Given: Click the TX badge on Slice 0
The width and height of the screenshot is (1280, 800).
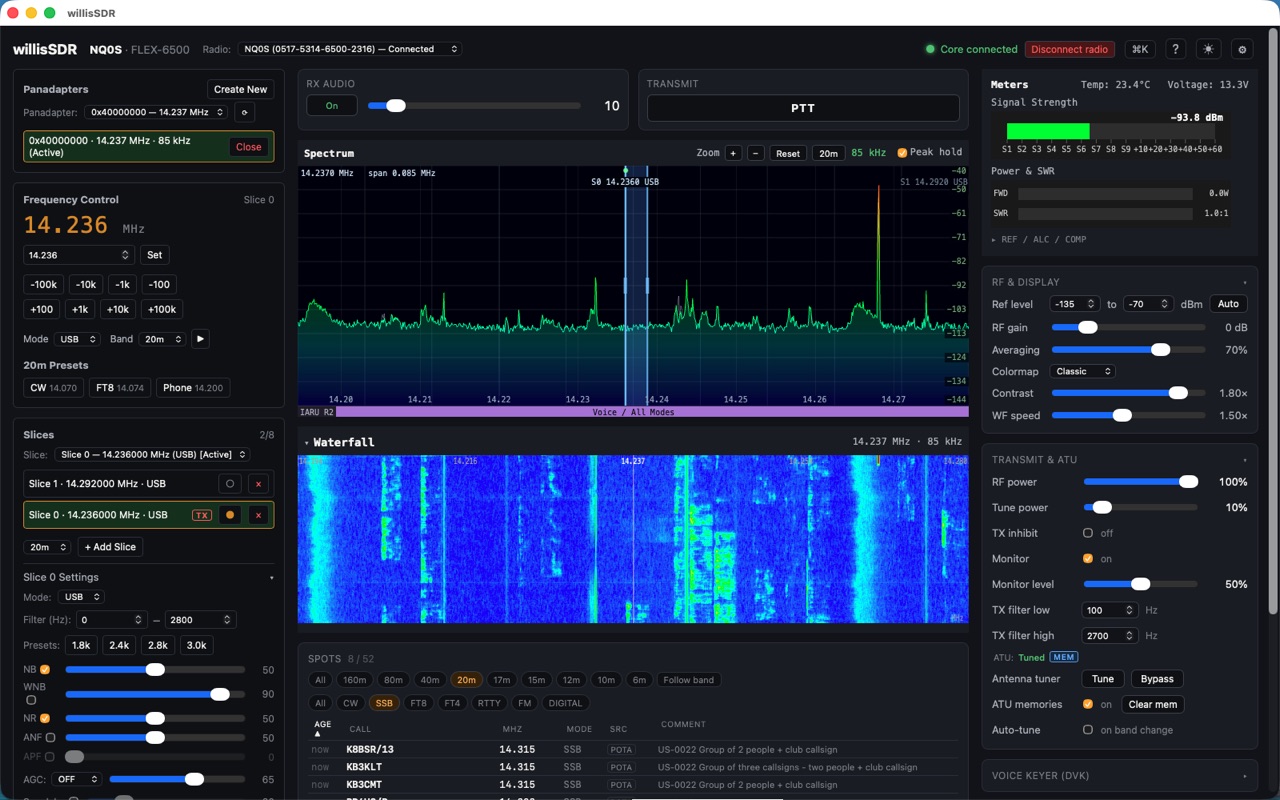Looking at the screenshot, I should (x=202, y=515).
